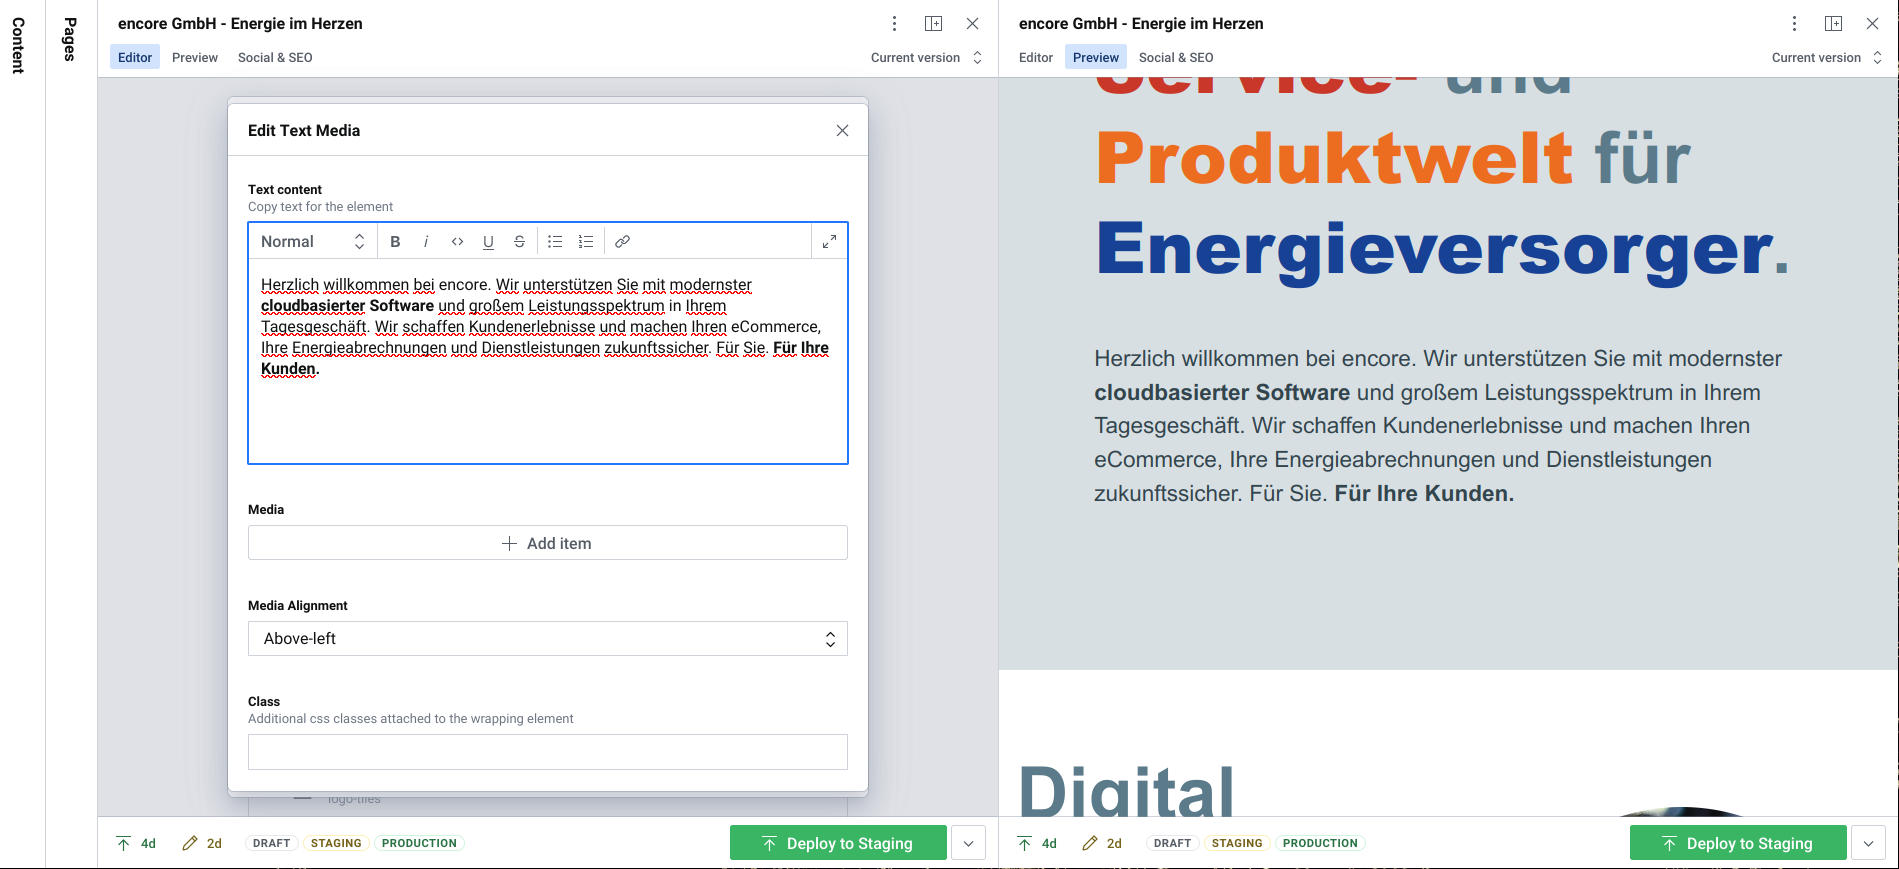This screenshot has height=869, width=1899.
Task: Click DRAFT badge in right pane
Action: [x=1172, y=843]
